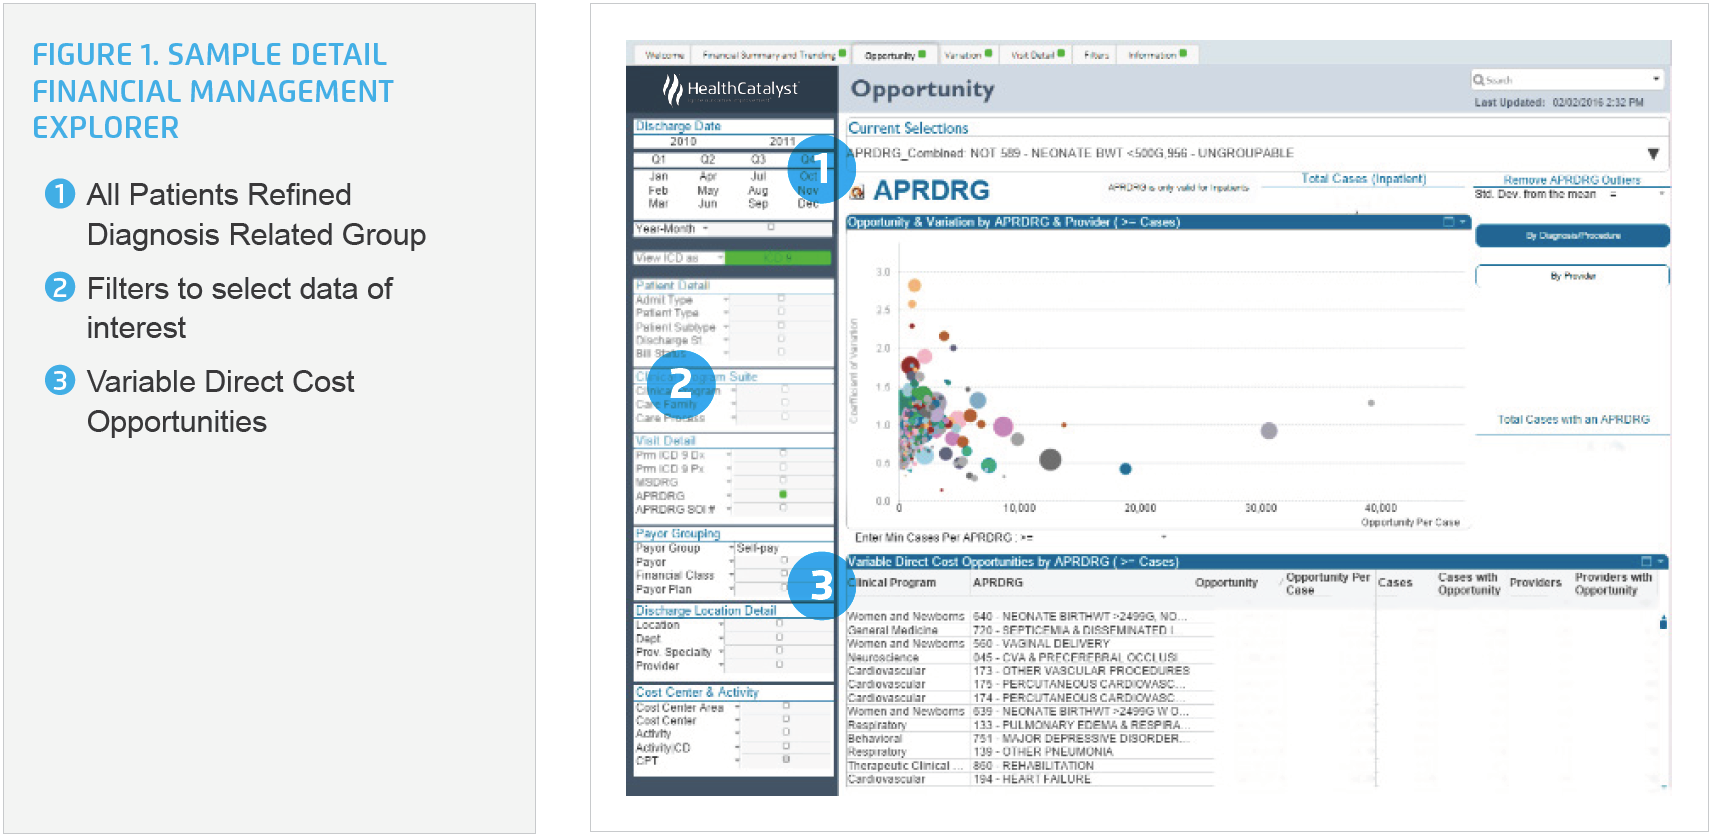Toggle the Prm ICD 9 Dx indicator
This screenshot has height=835, width=1712.
coord(783,454)
